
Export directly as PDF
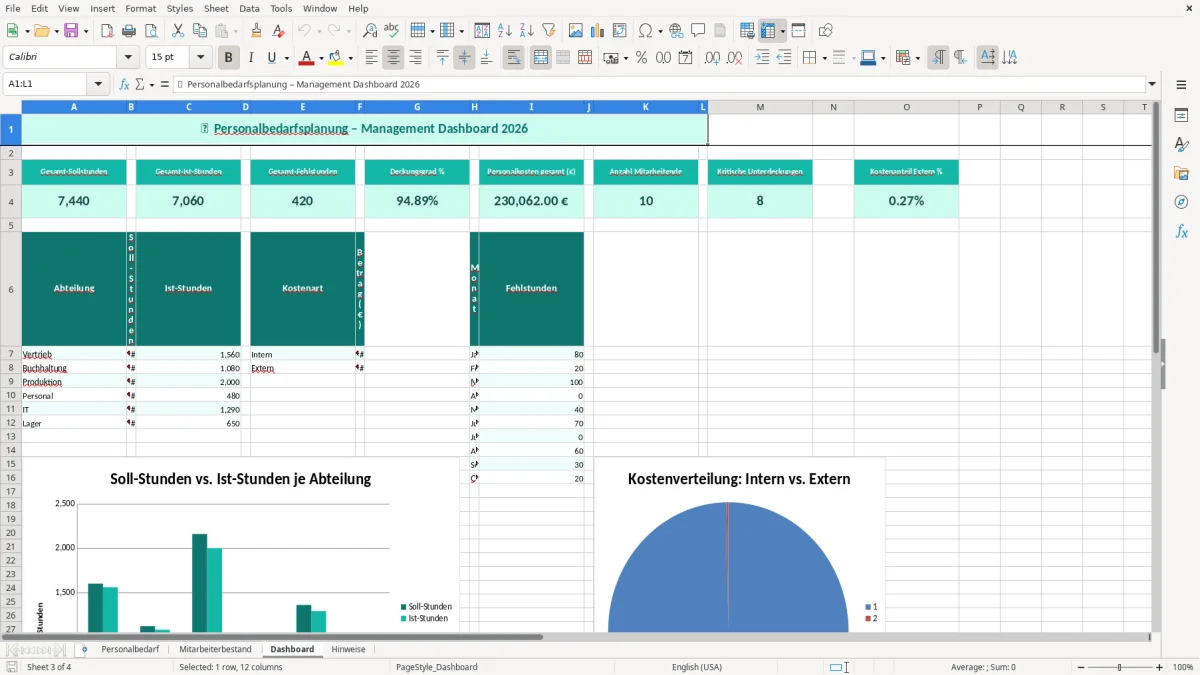click(107, 31)
